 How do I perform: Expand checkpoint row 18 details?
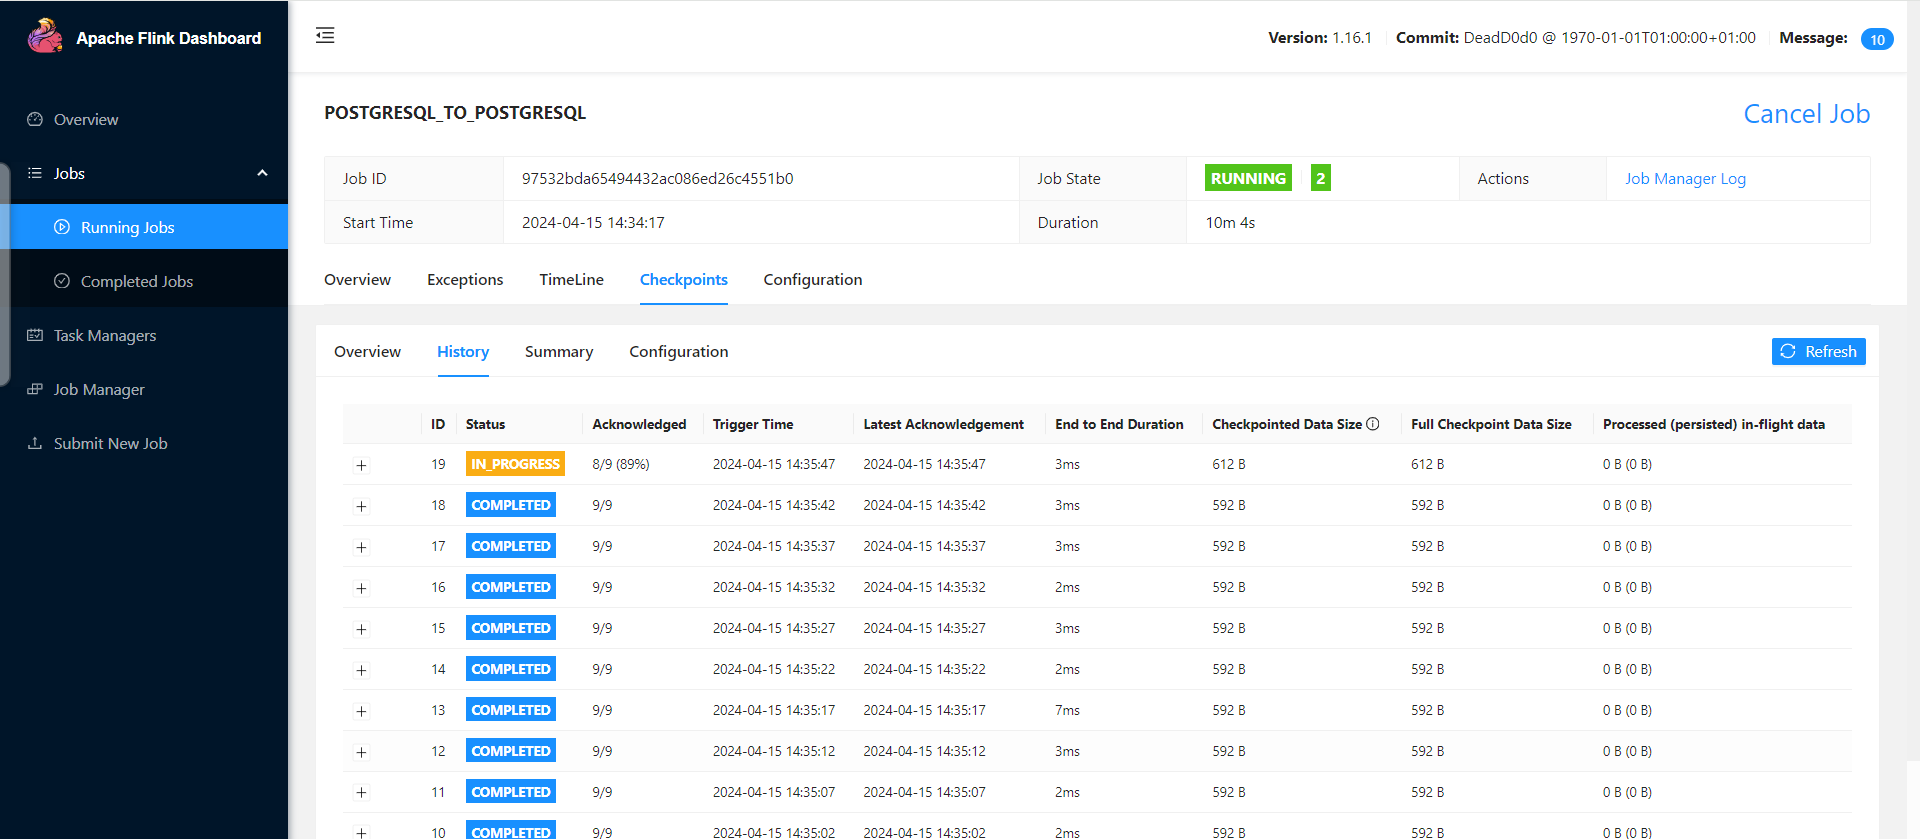click(361, 506)
